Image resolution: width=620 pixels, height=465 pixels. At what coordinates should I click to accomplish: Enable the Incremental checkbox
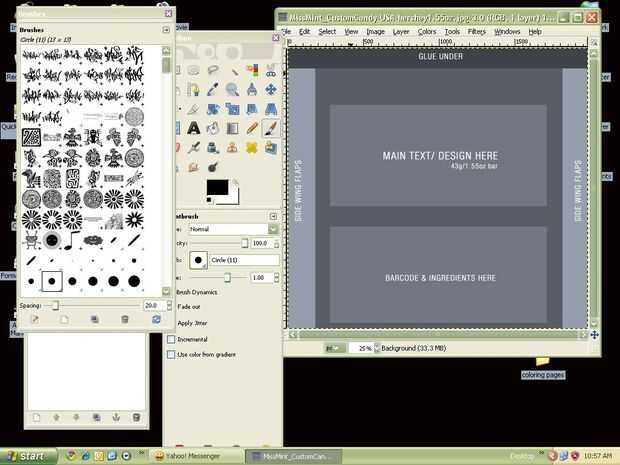(x=171, y=339)
